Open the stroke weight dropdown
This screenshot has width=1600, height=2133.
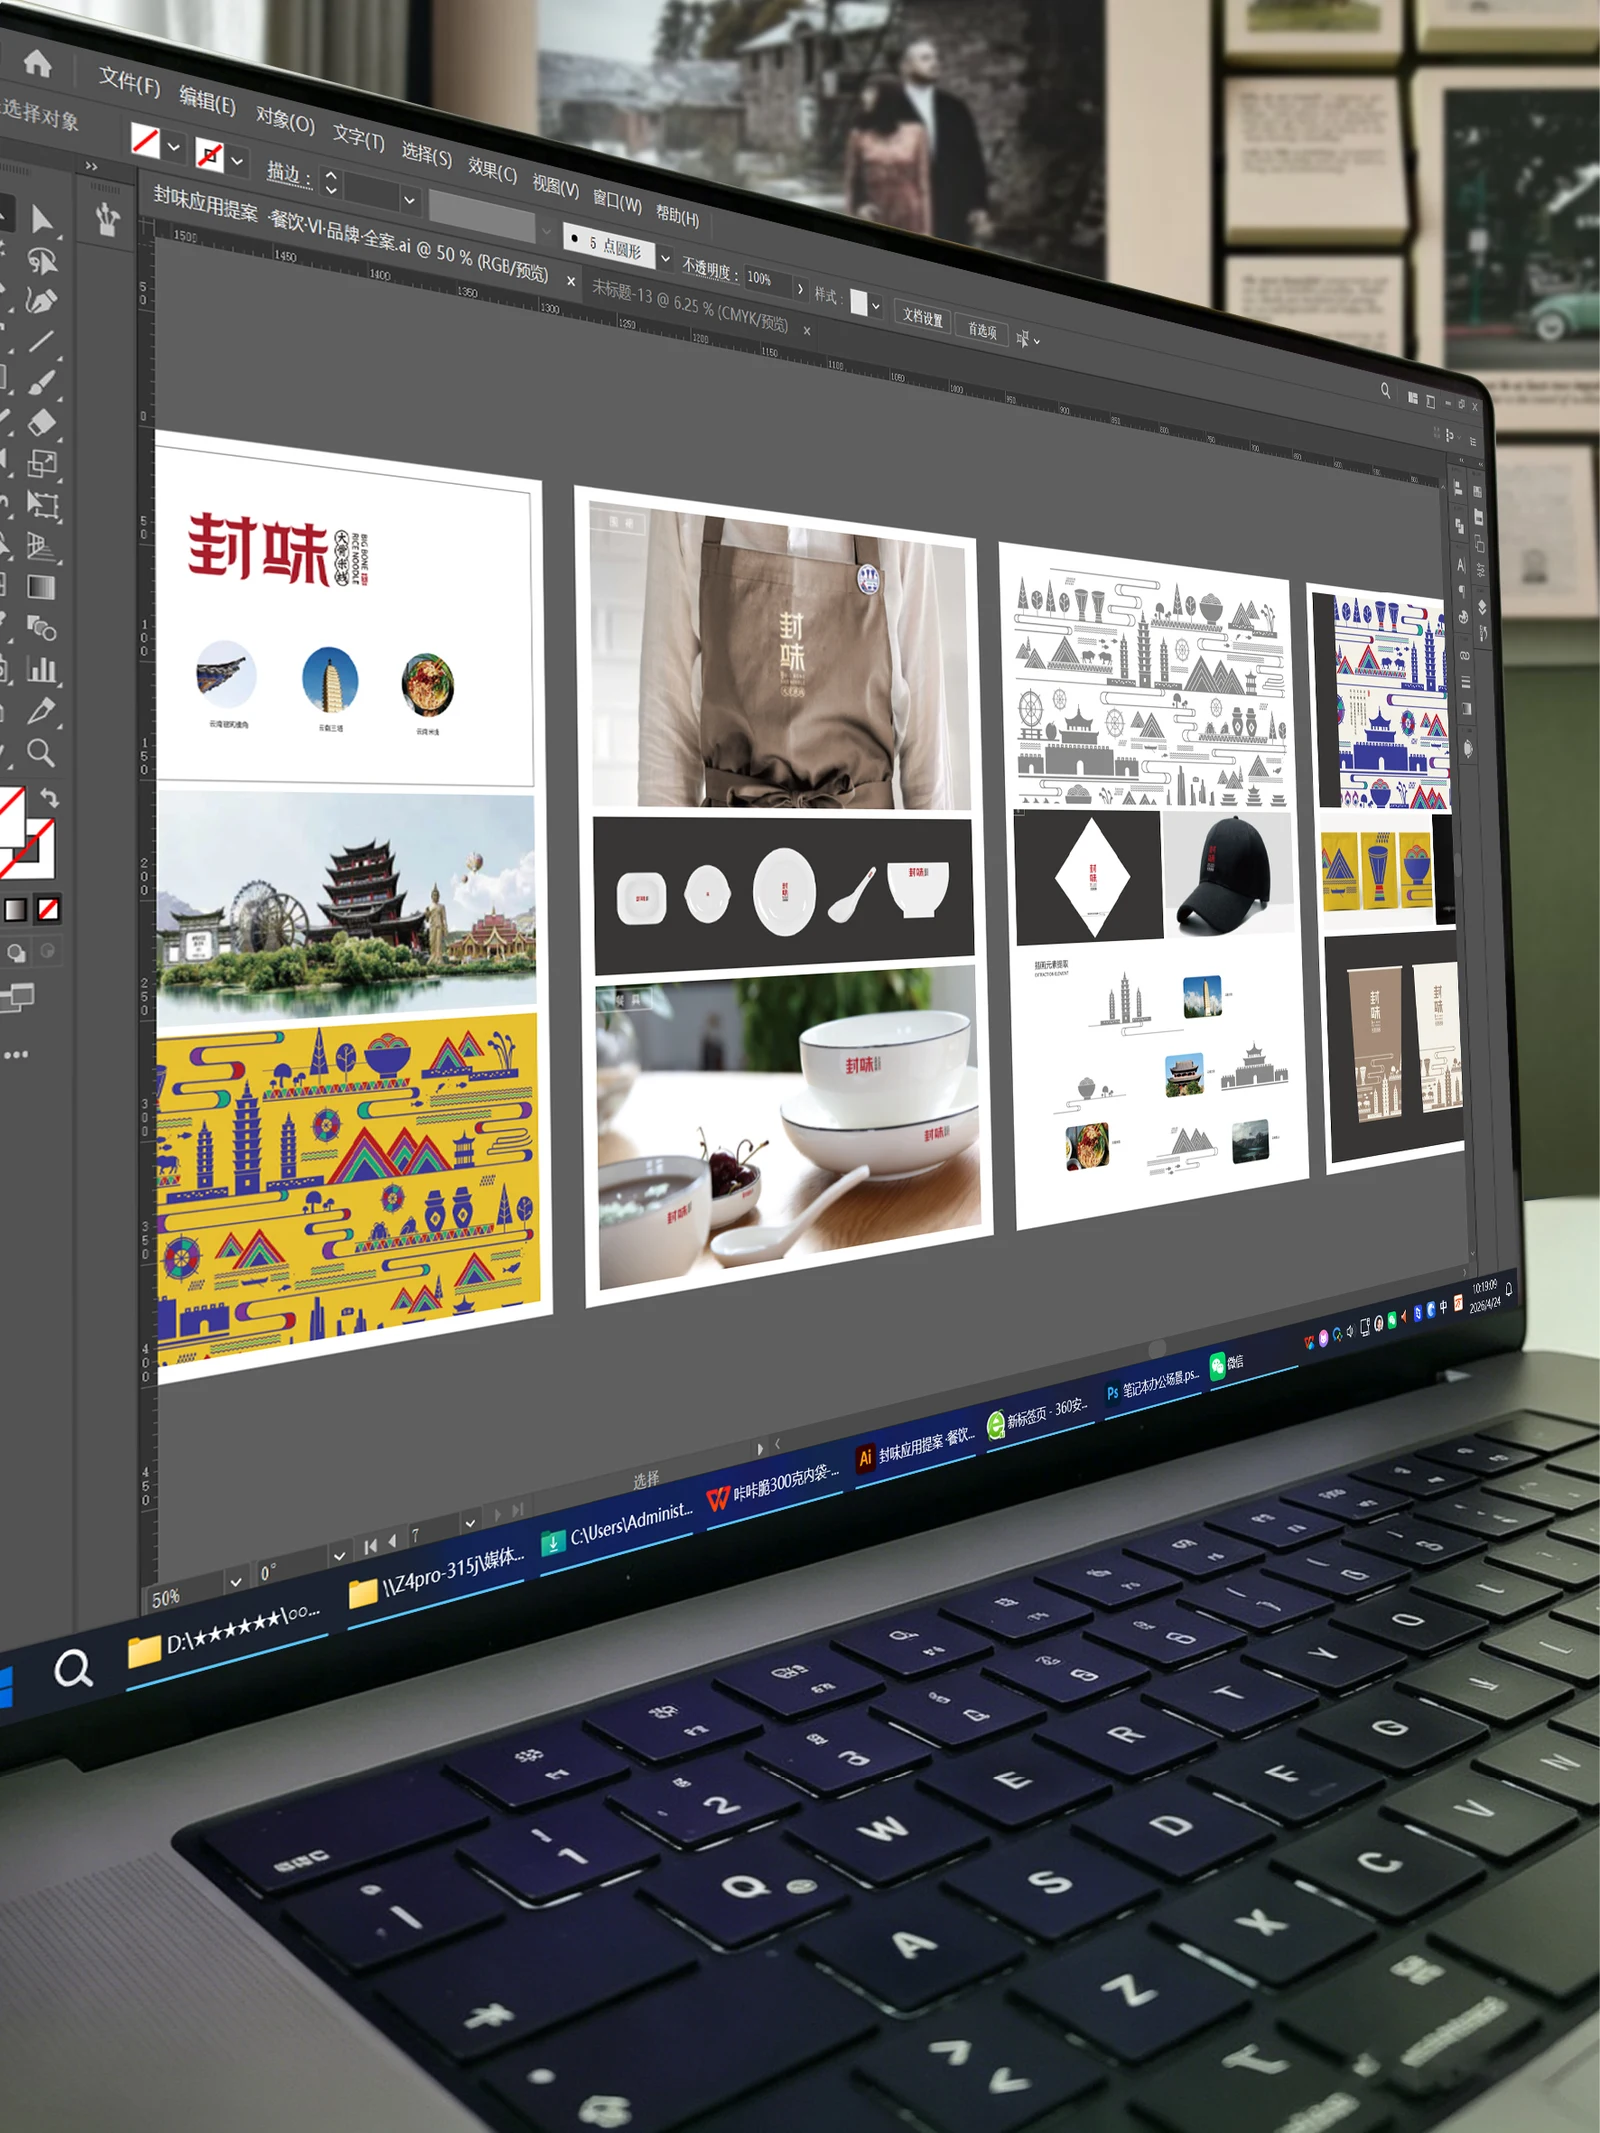coord(409,200)
